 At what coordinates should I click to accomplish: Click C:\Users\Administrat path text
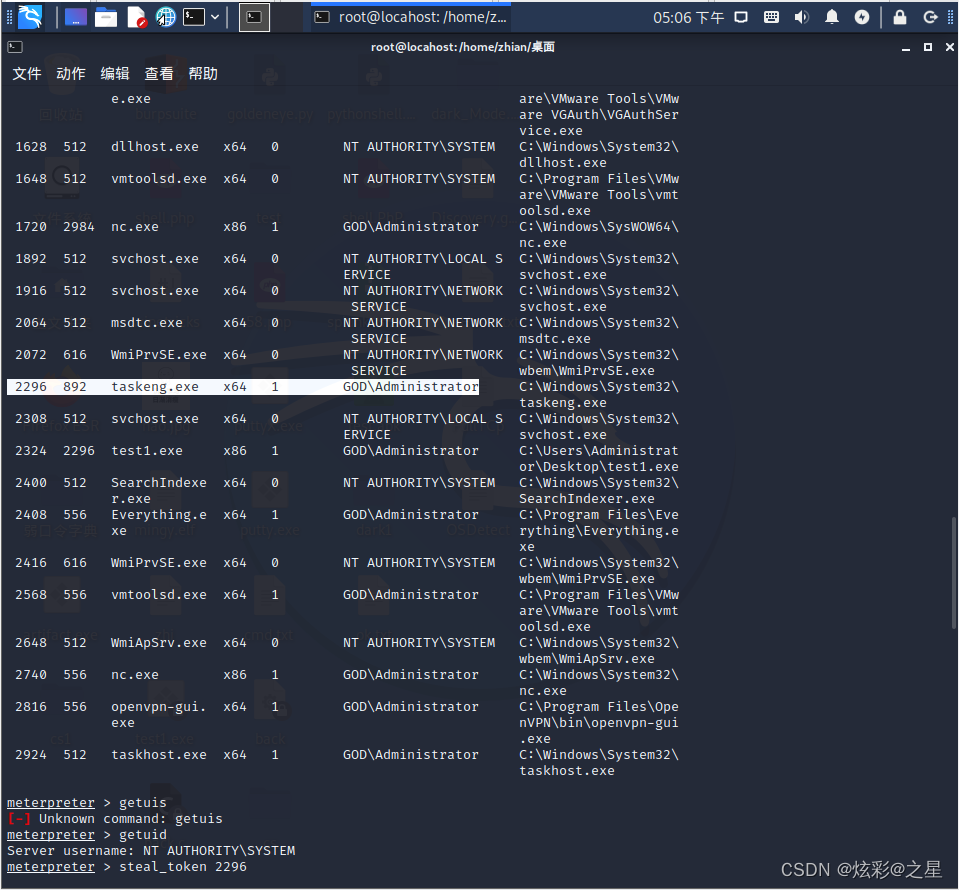point(599,451)
